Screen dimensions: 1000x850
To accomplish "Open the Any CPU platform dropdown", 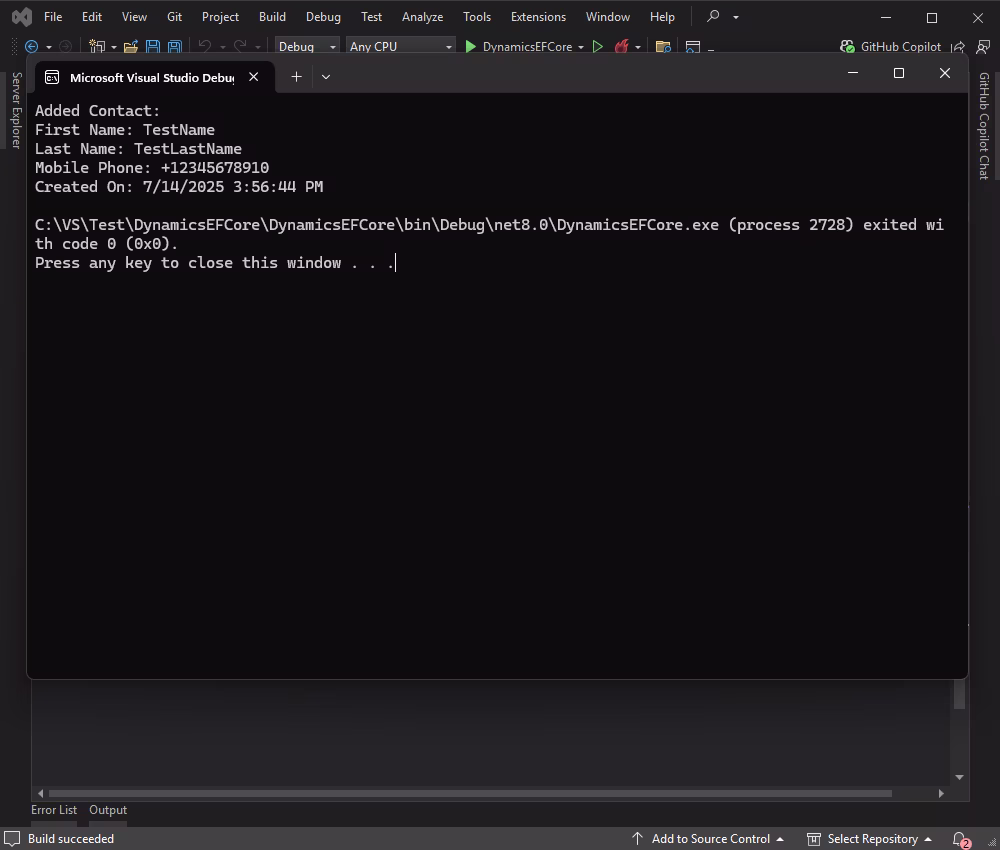I will (x=401, y=47).
